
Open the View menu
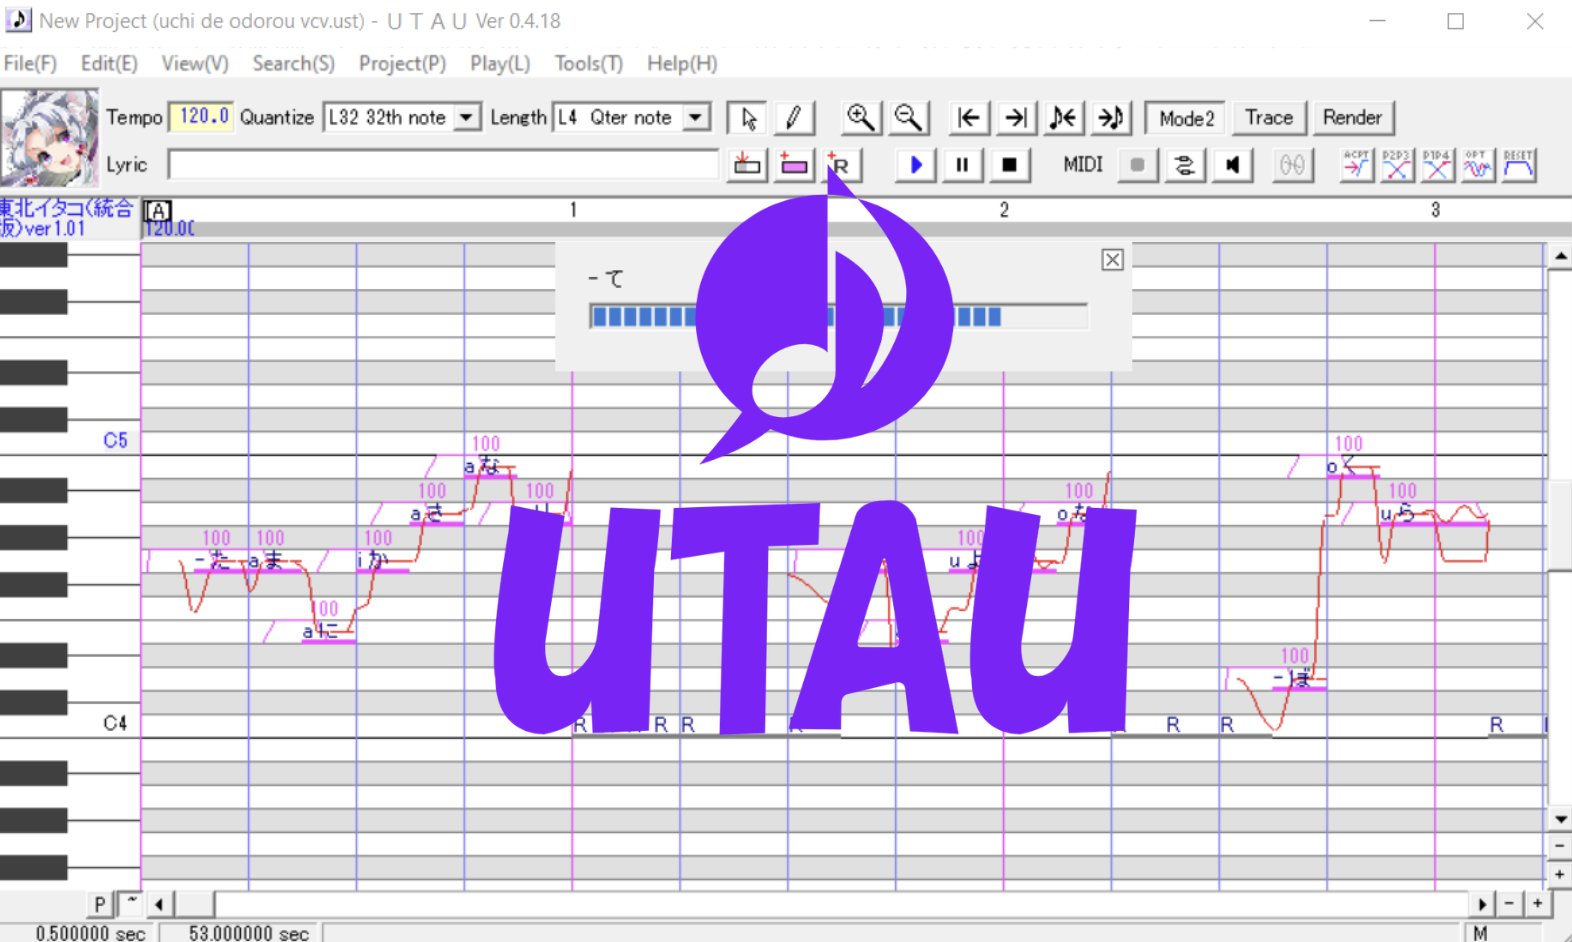[x=195, y=63]
